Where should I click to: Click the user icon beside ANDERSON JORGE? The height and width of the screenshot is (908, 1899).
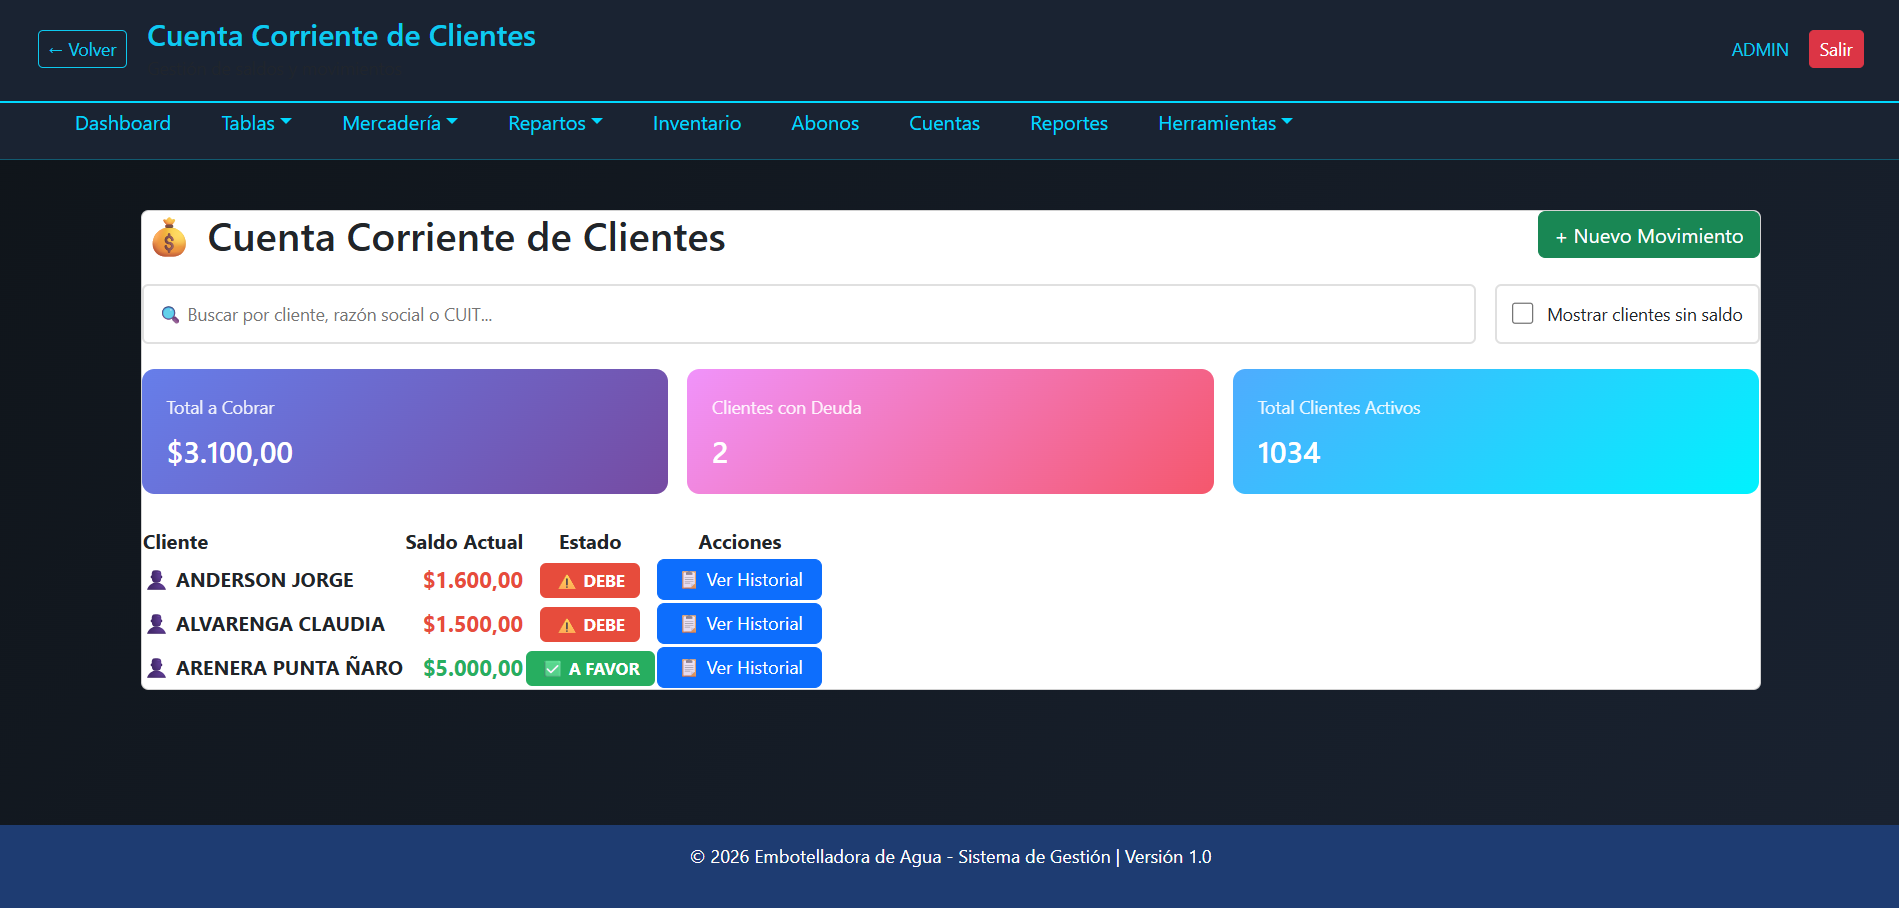click(156, 580)
